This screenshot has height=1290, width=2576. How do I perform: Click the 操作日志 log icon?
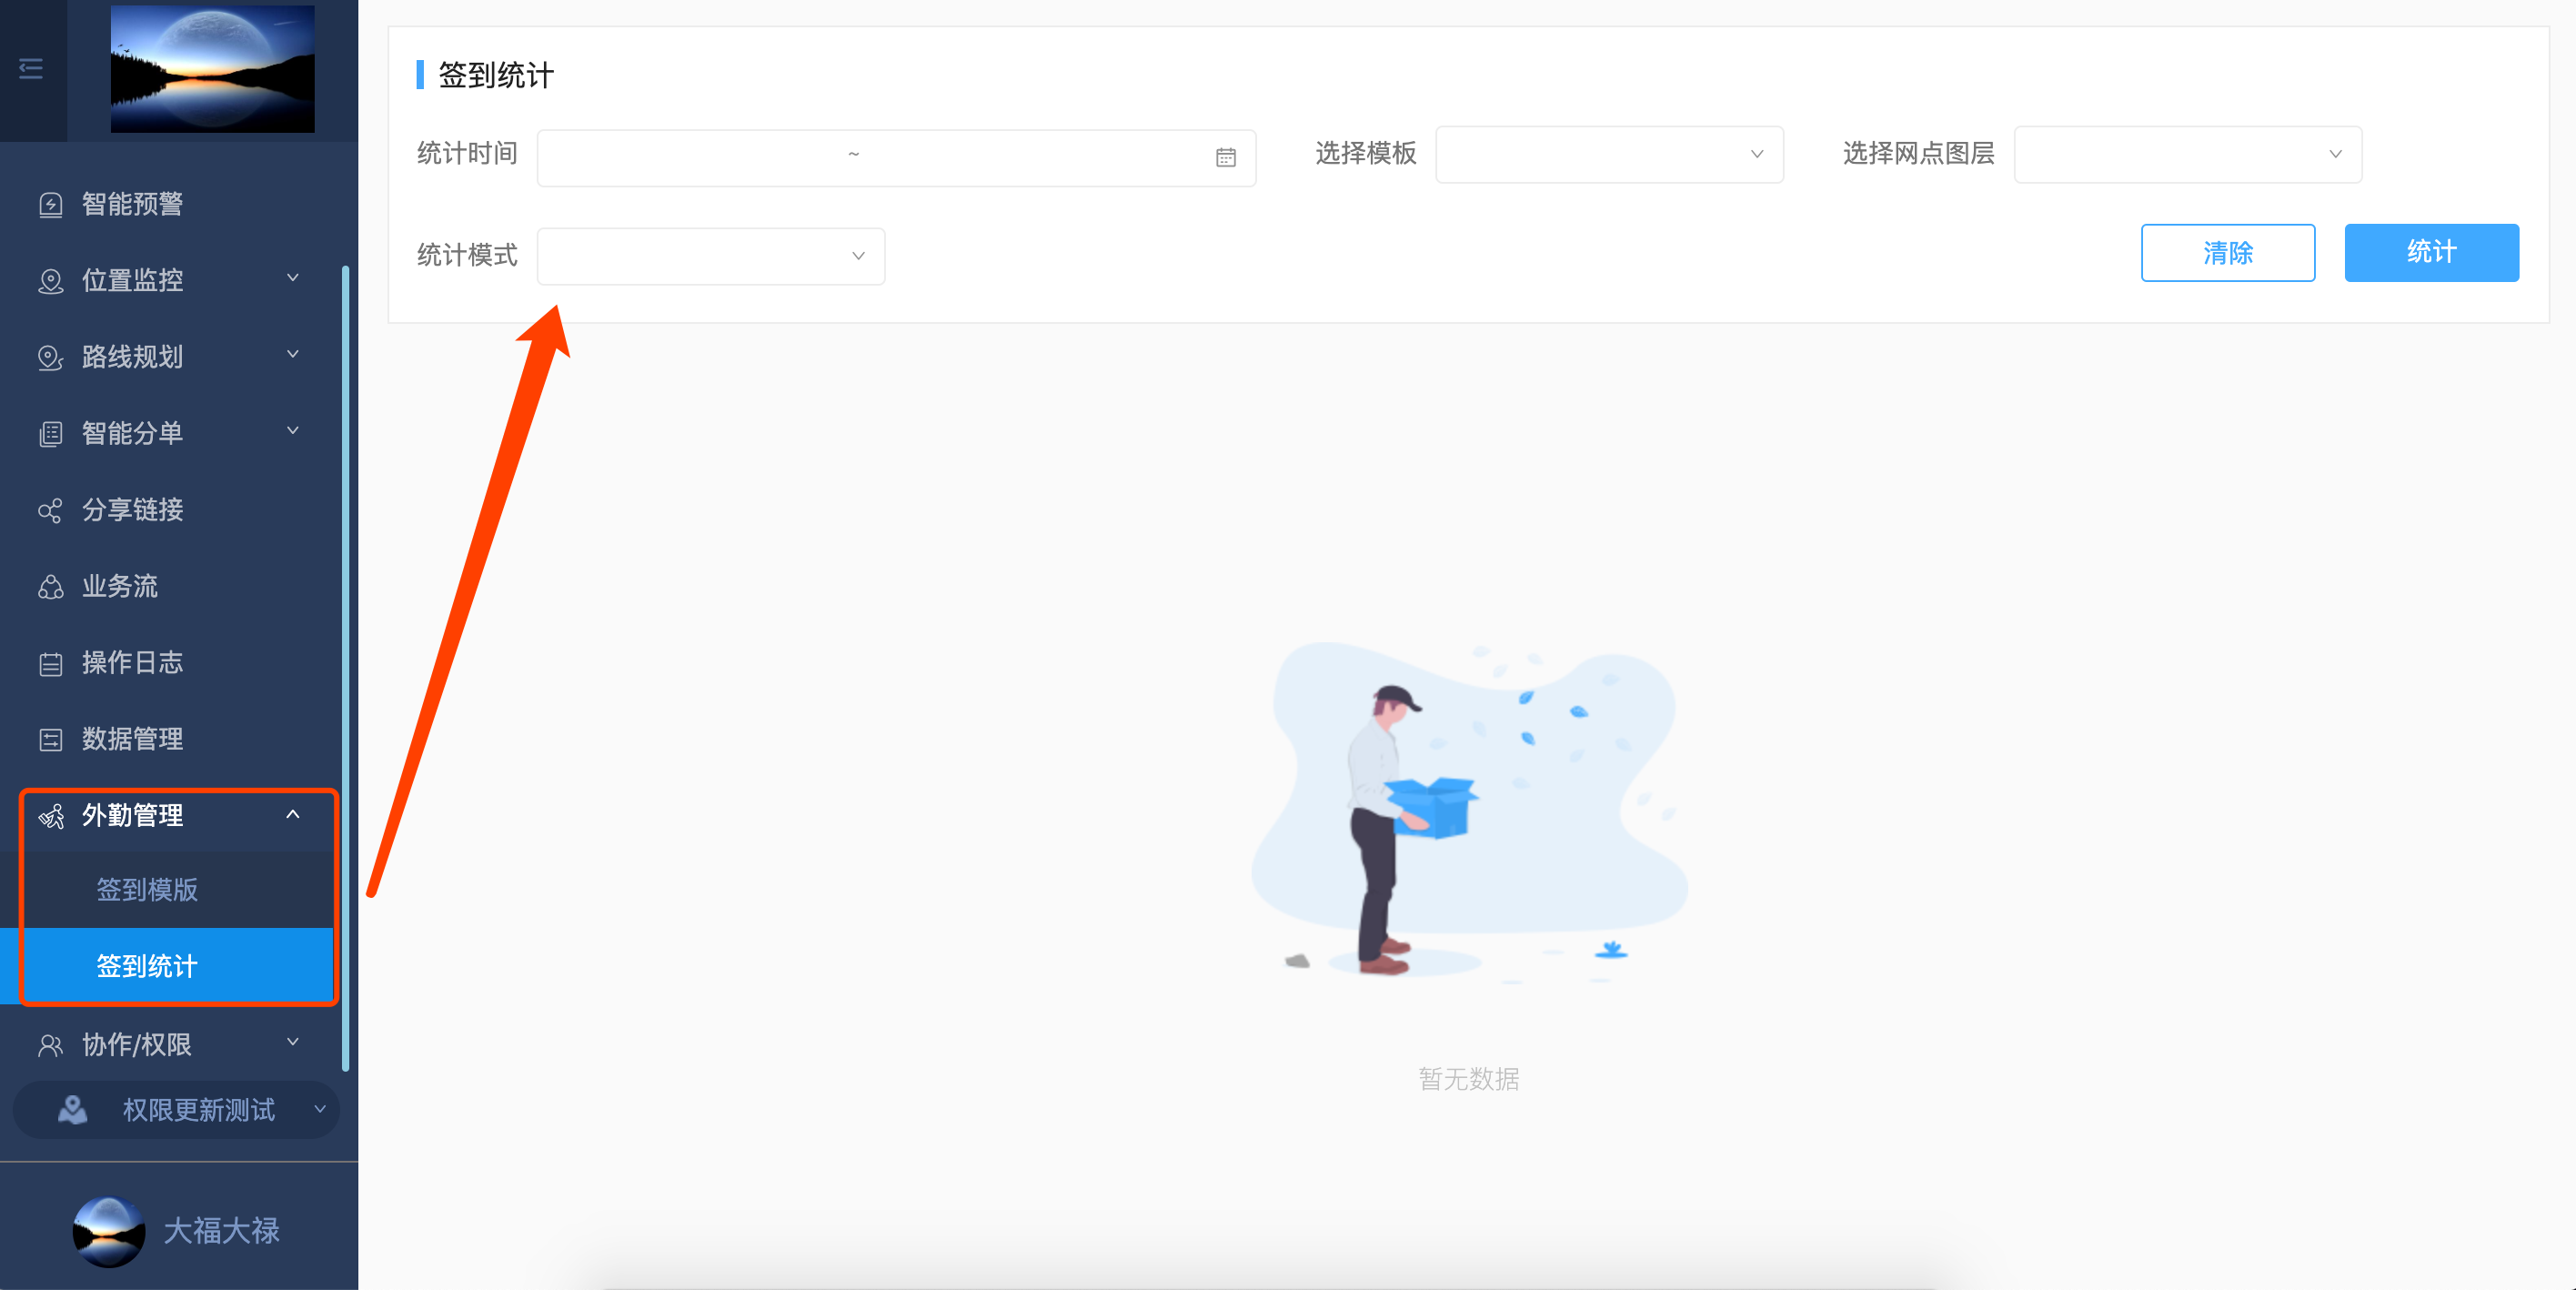[50, 664]
